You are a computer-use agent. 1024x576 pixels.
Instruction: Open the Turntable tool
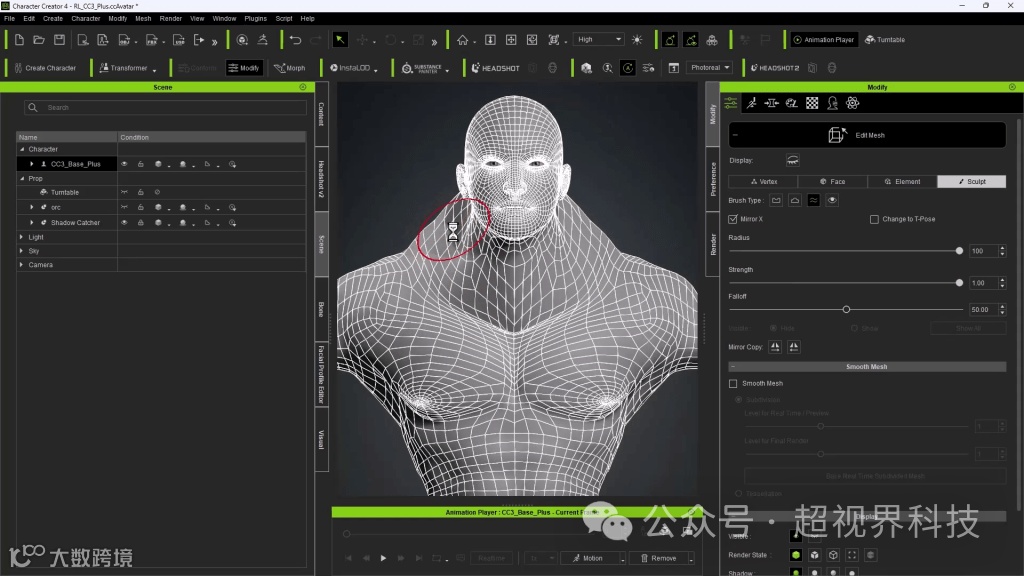[x=885, y=40]
